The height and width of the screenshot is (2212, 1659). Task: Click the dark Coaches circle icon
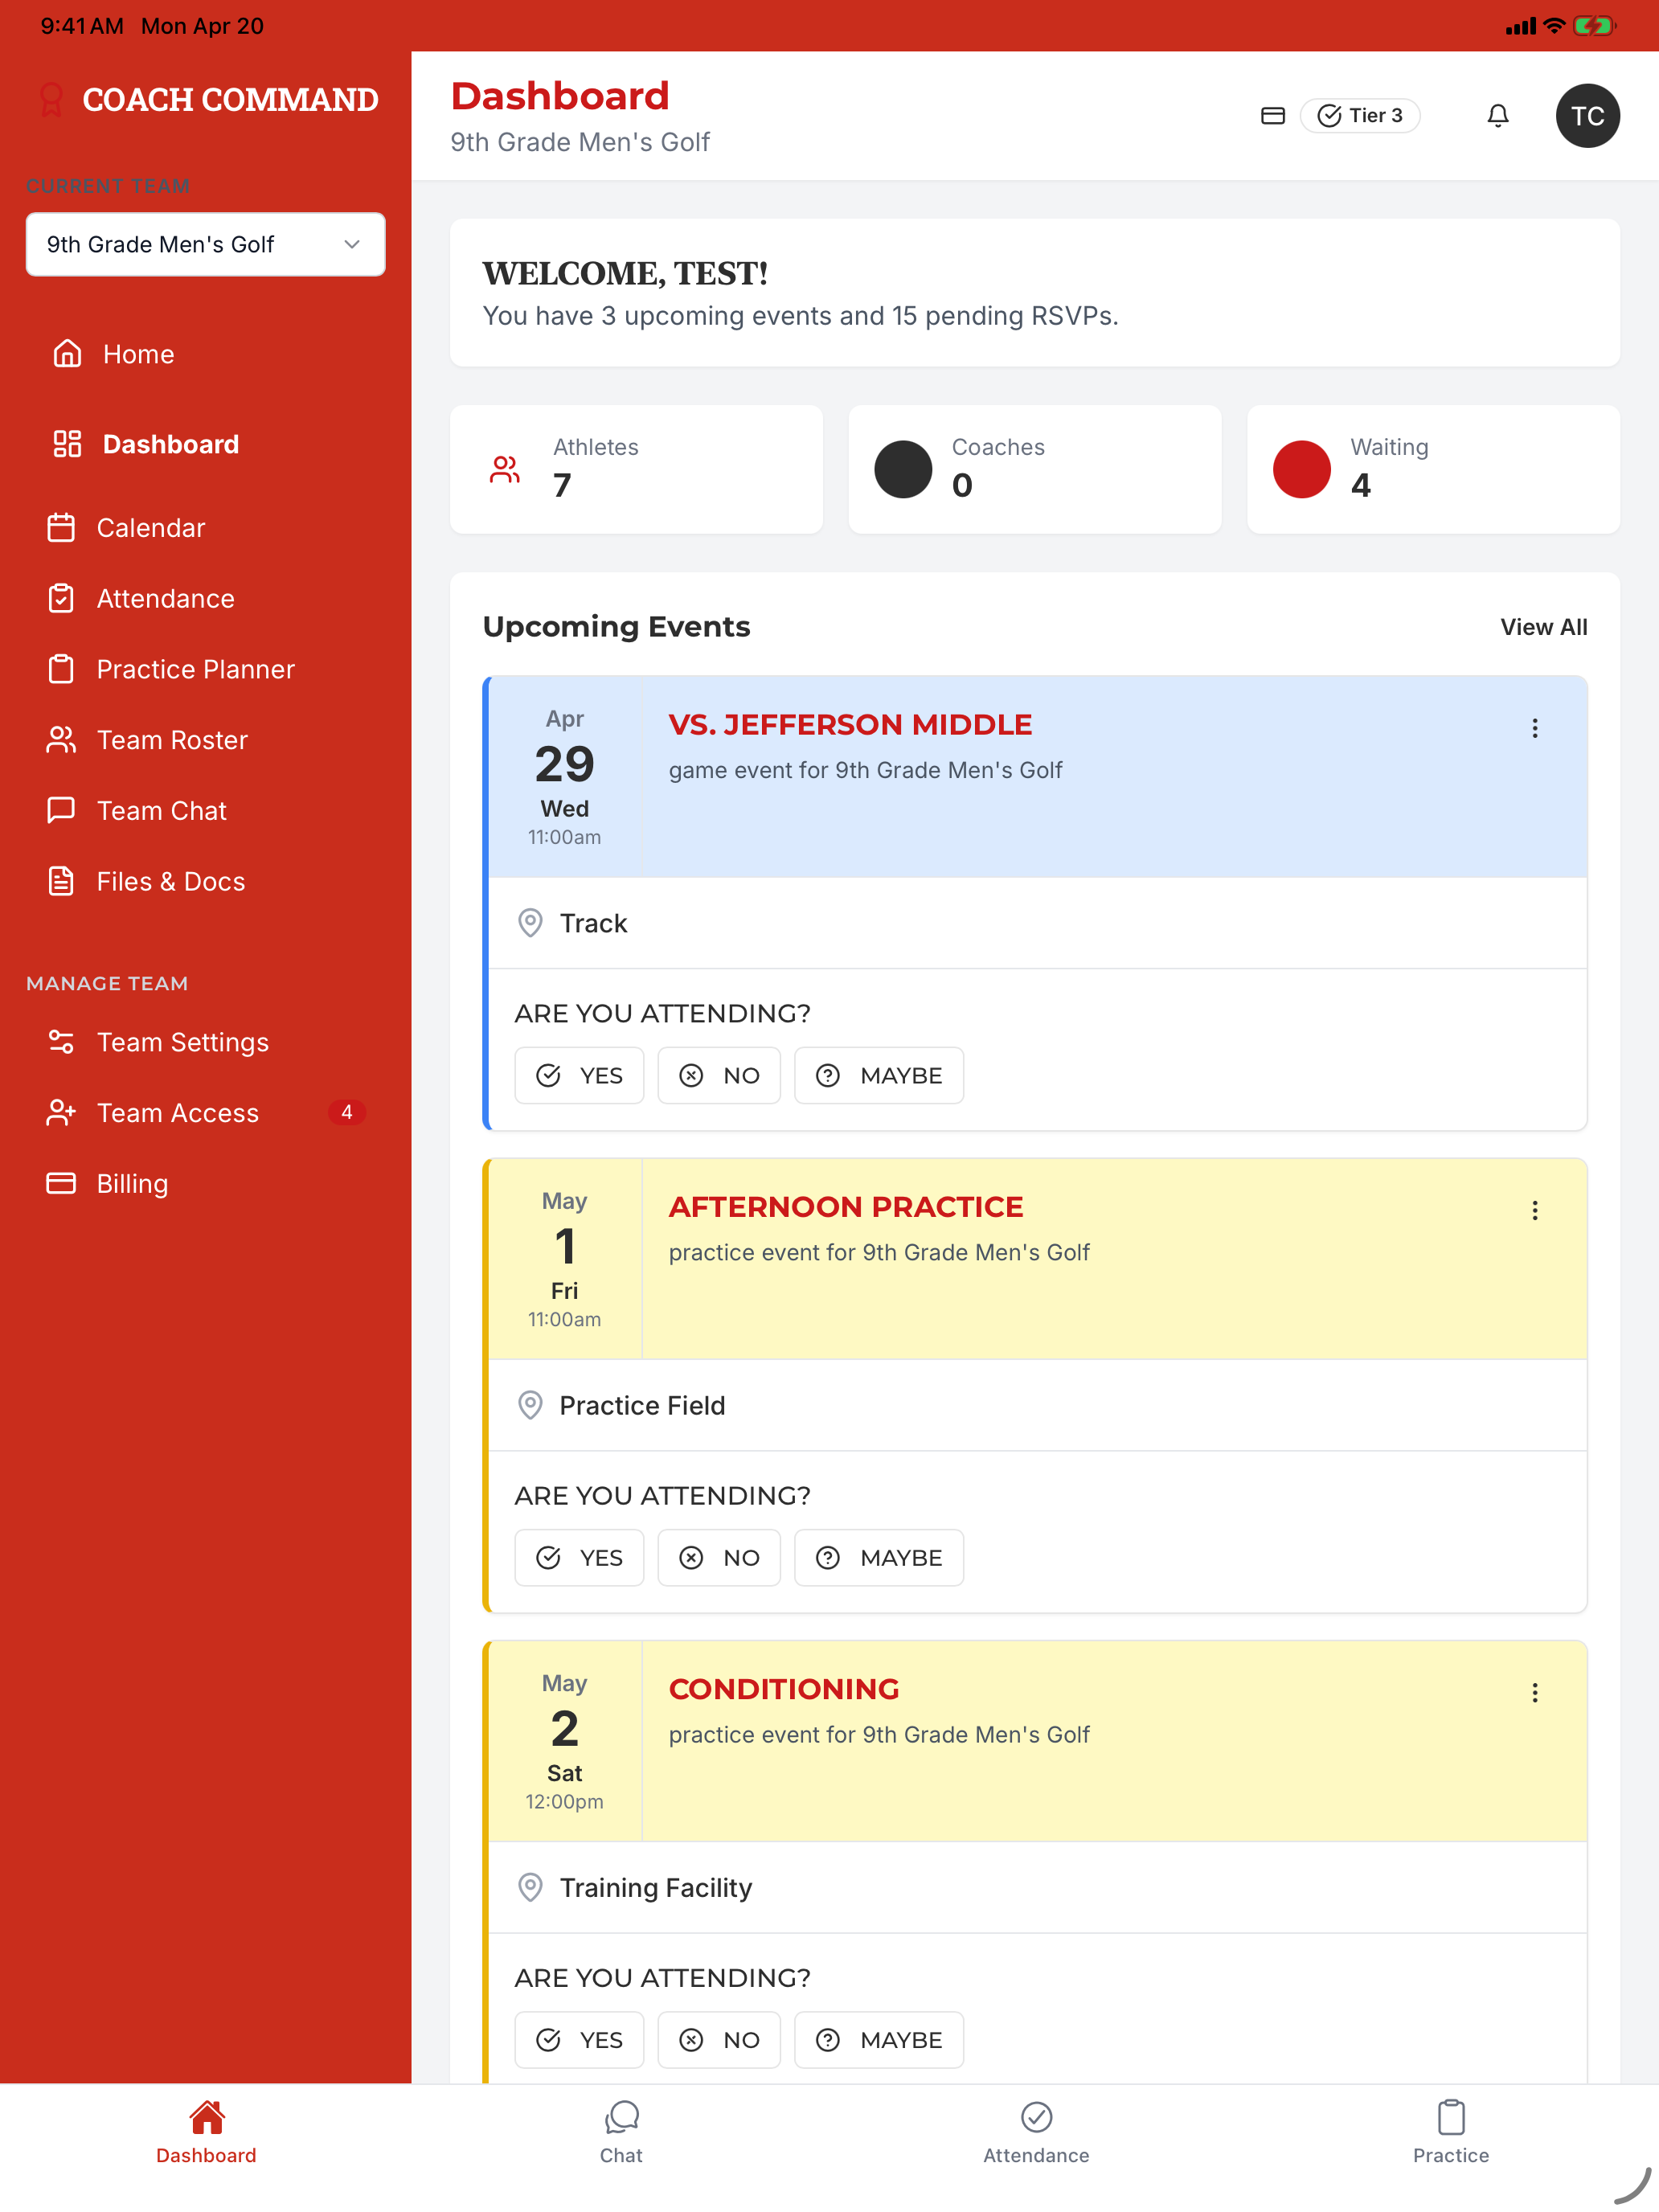(x=903, y=470)
